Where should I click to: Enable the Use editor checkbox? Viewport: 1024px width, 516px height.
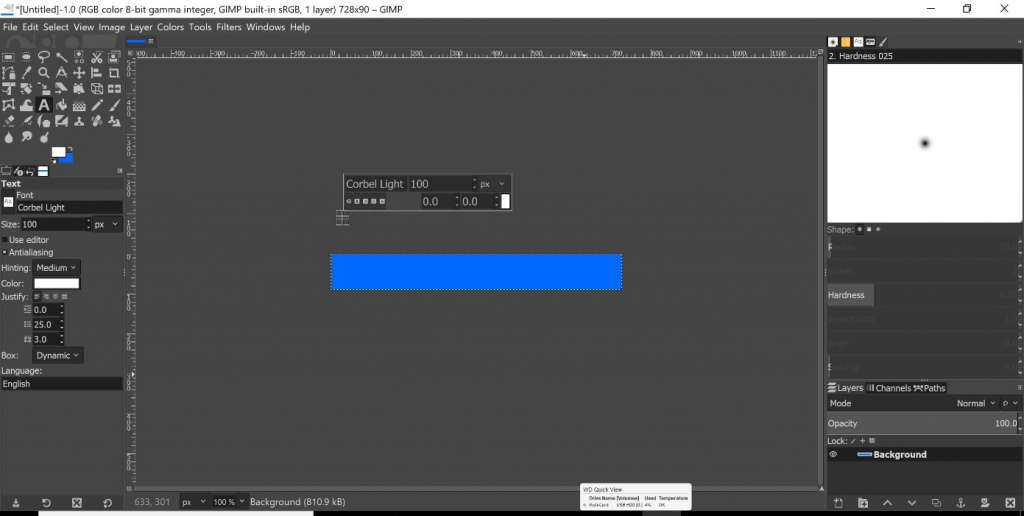5,240
